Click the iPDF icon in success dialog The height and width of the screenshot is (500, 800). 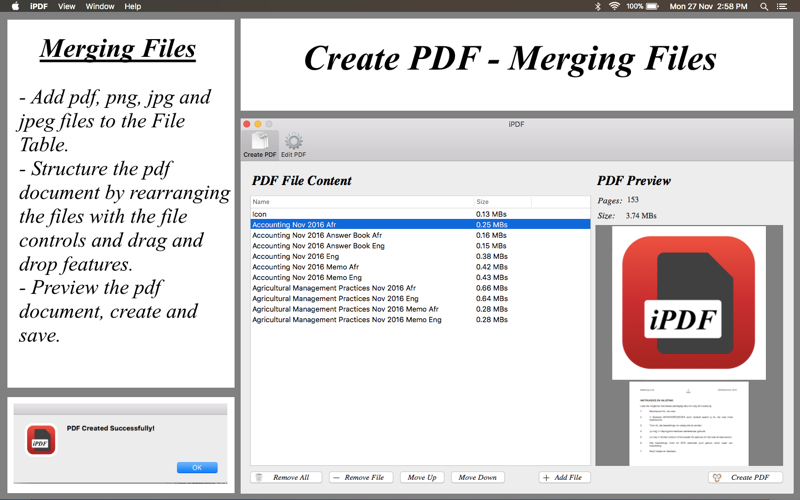click(41, 440)
